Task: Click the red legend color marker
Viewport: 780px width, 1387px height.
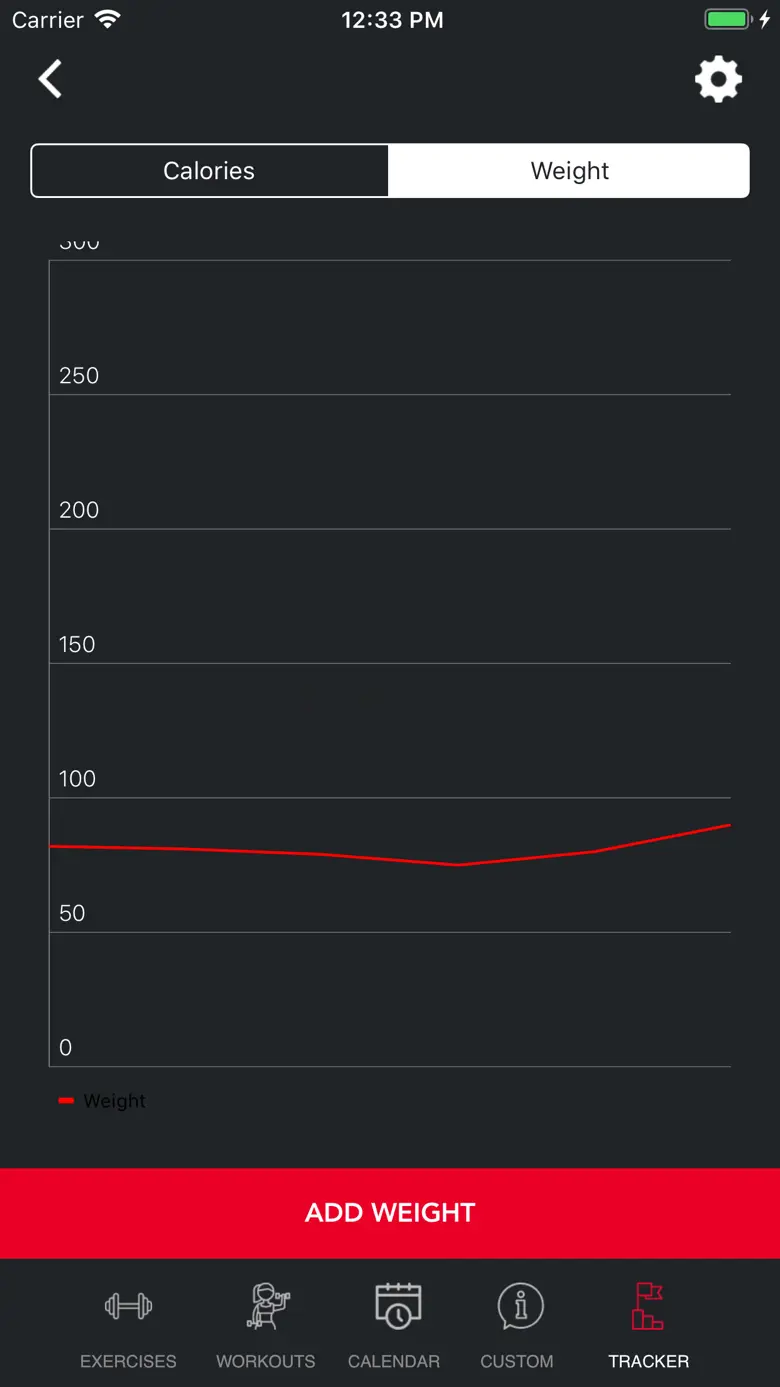Action: pyautogui.click(x=66, y=1100)
